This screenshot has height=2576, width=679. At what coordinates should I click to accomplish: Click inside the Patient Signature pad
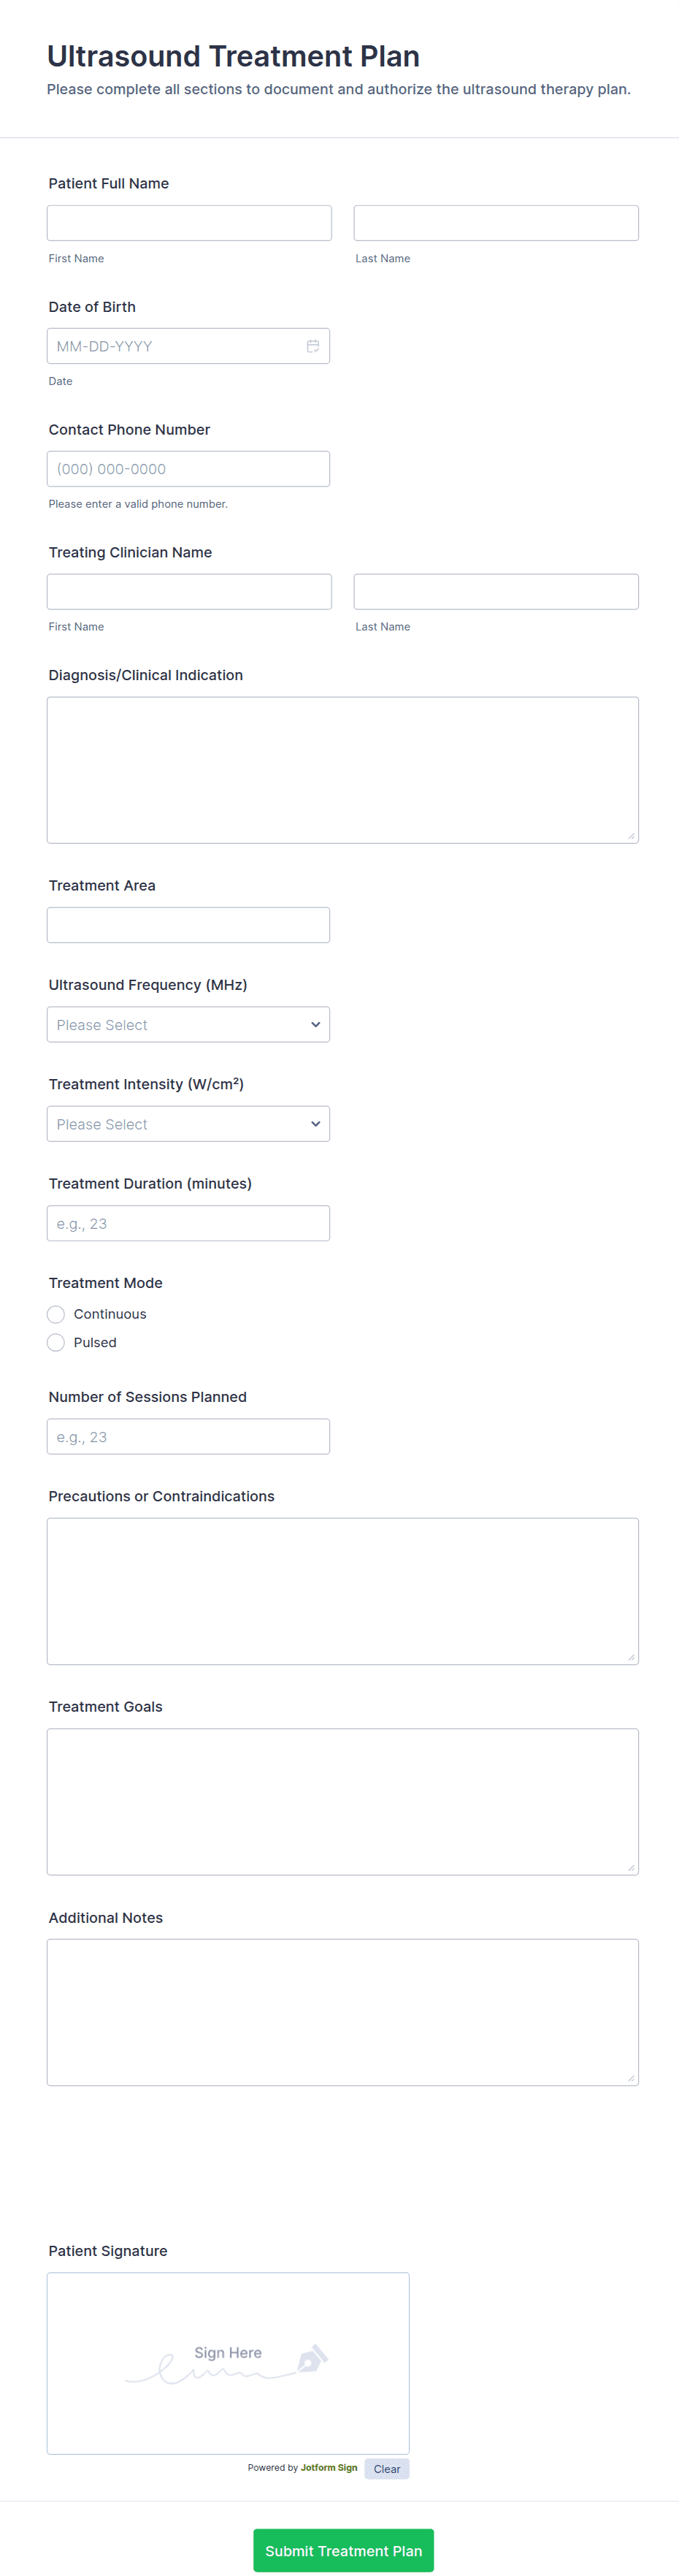click(228, 2363)
